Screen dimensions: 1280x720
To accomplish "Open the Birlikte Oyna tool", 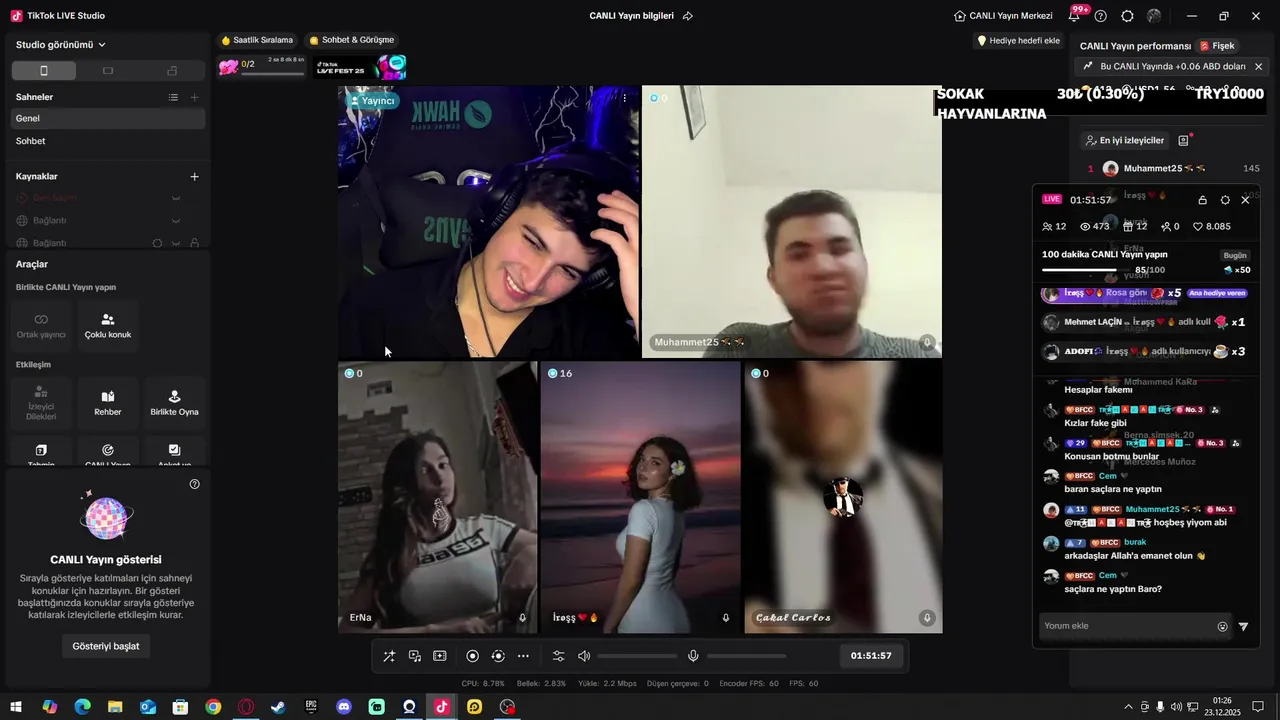I will click(x=174, y=402).
